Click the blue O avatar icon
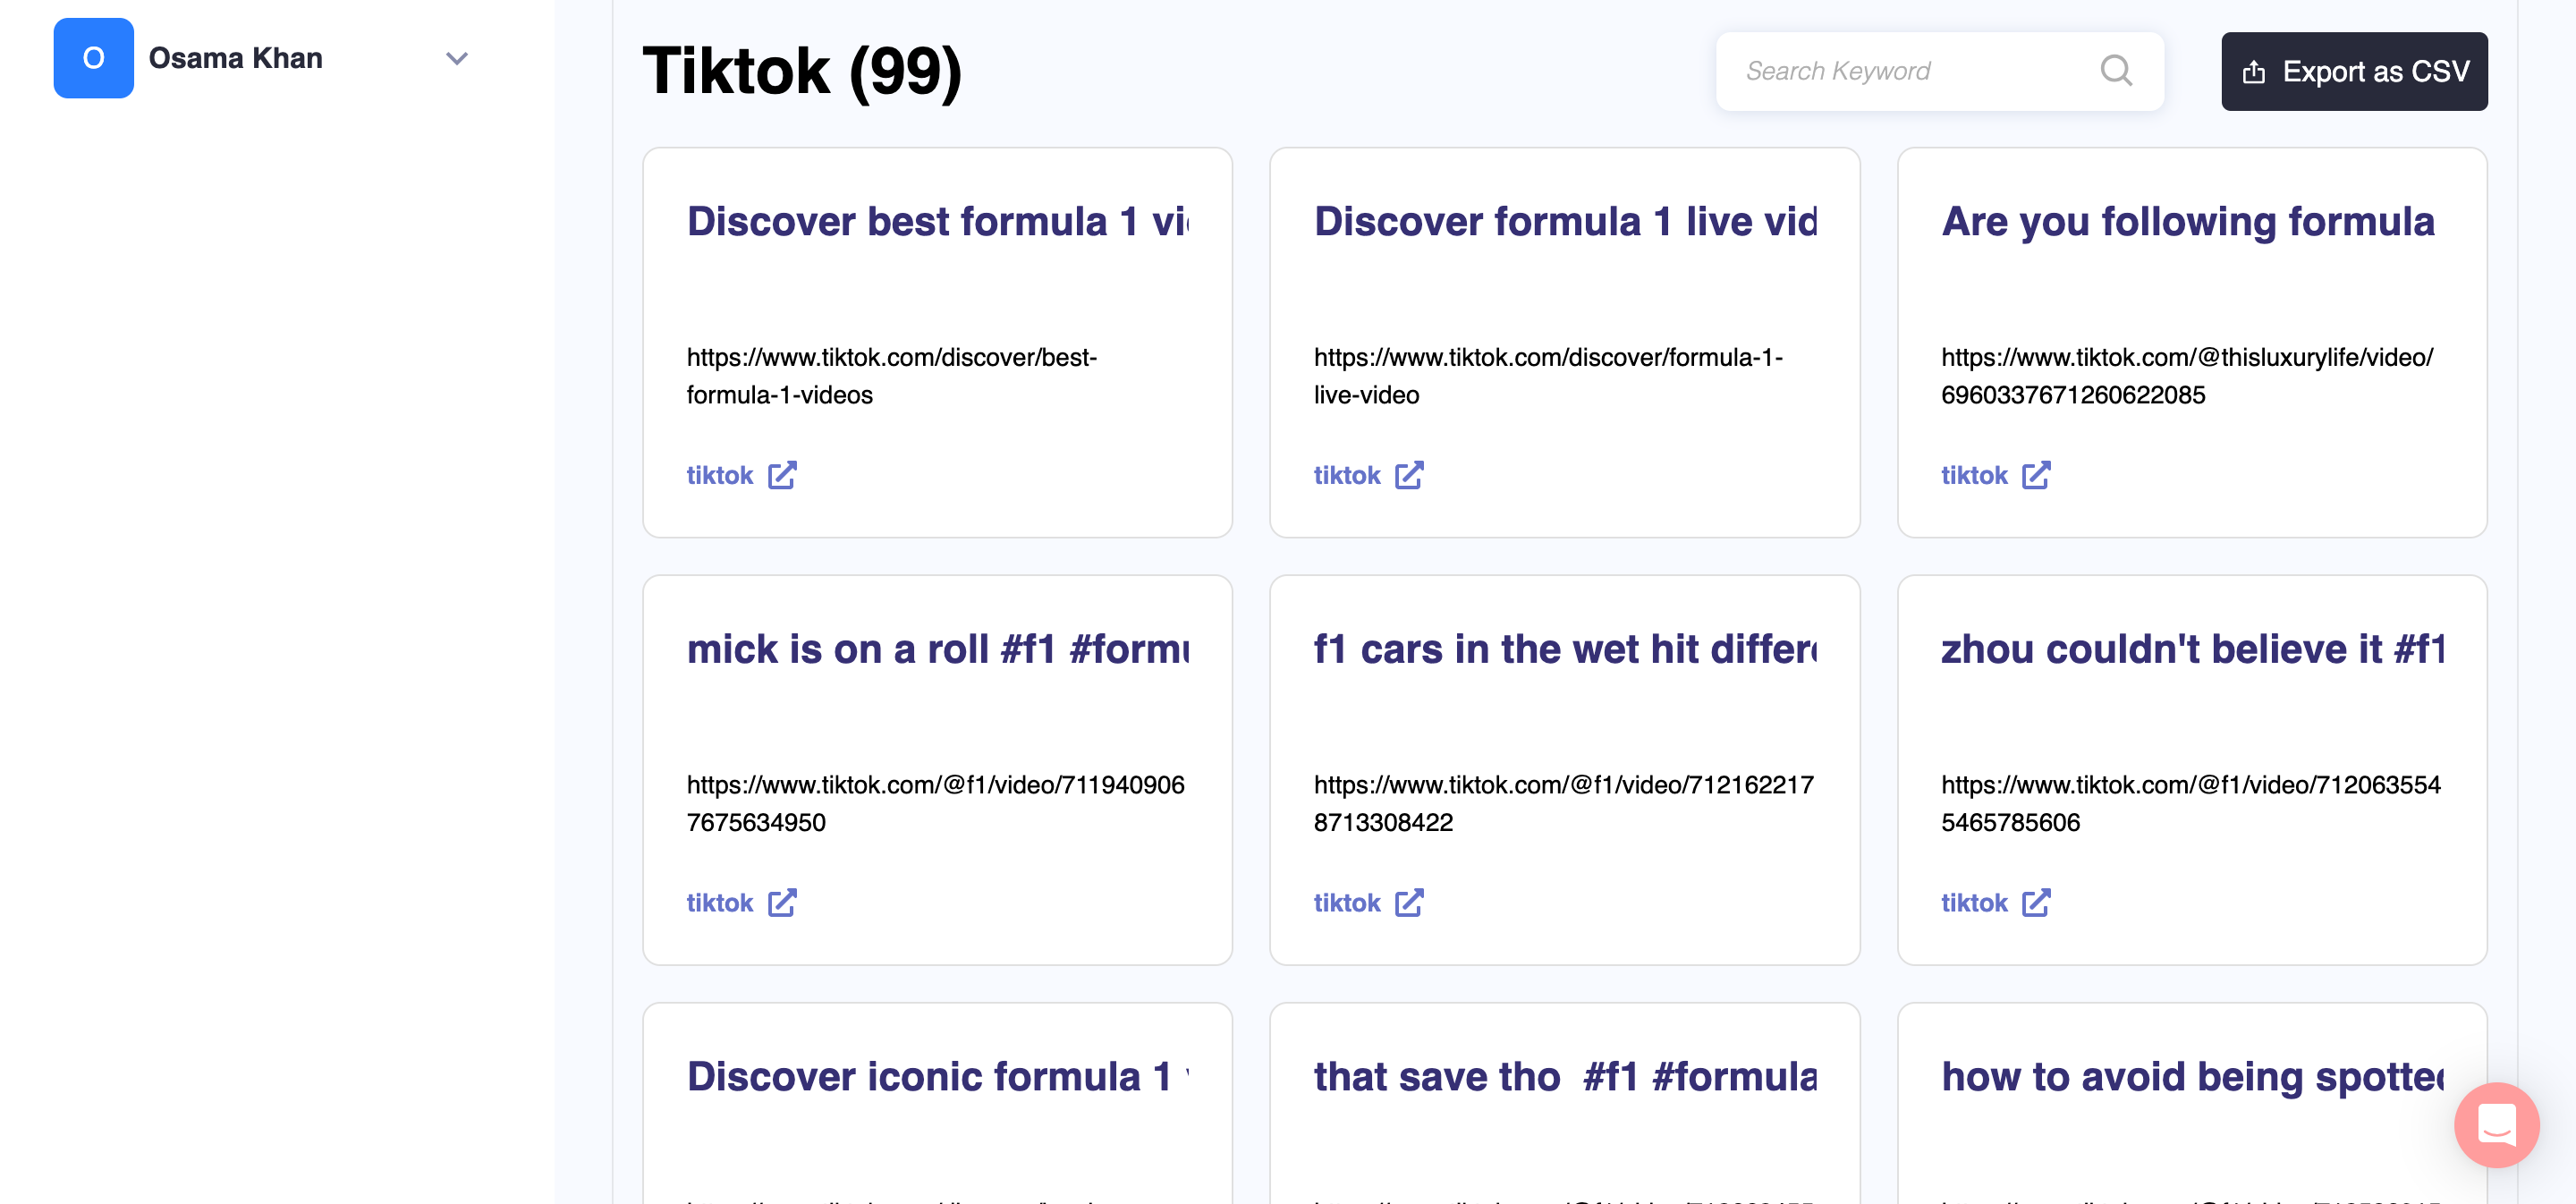Screen dimensions: 2576x1204 coord(93,58)
